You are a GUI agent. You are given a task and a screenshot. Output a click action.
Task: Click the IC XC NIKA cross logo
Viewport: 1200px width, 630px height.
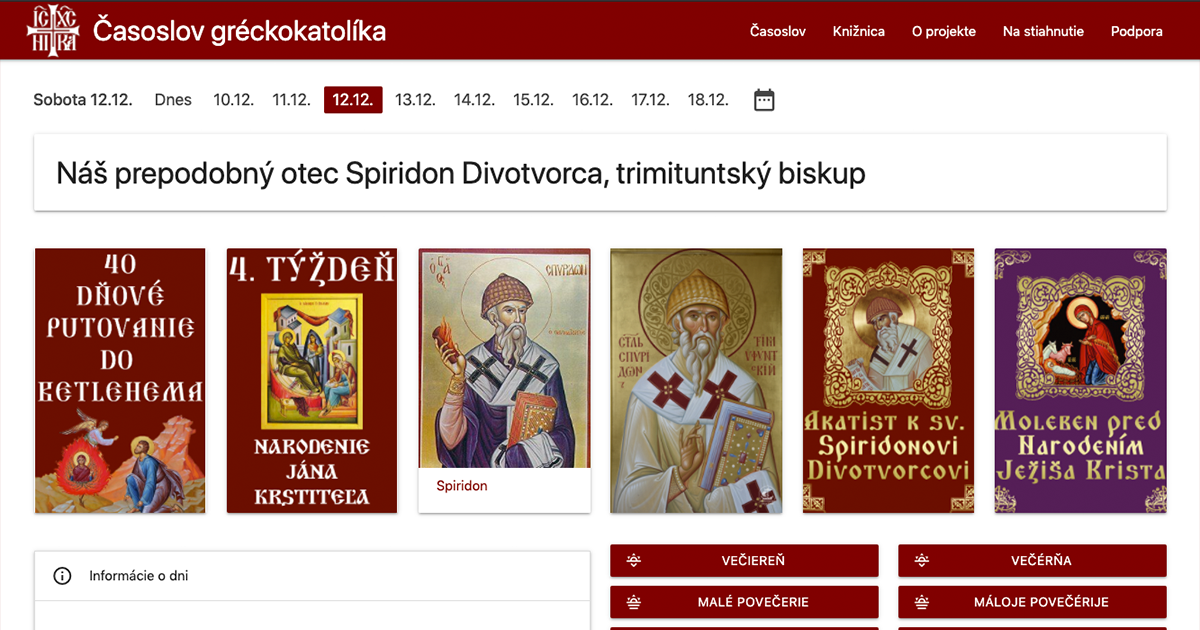(x=52, y=30)
